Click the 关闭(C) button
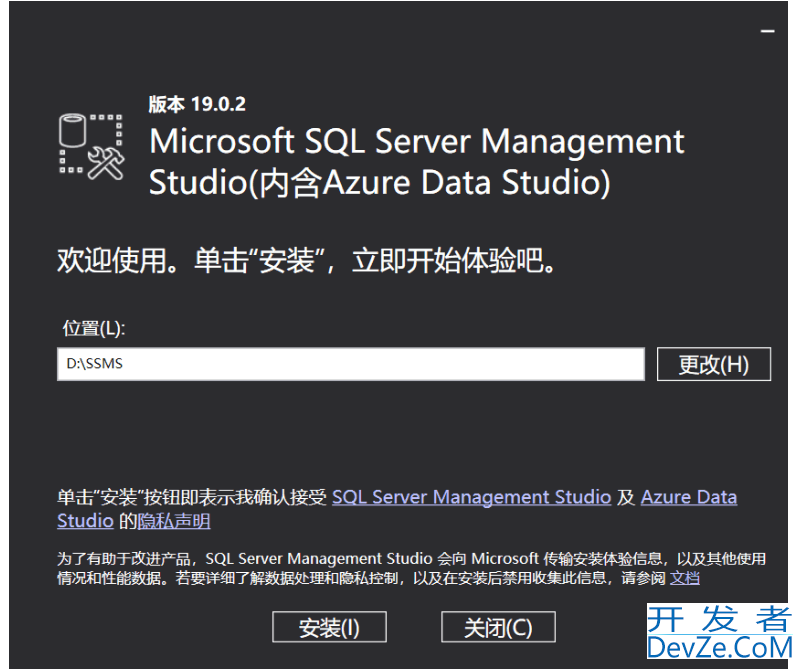 pyautogui.click(x=498, y=627)
